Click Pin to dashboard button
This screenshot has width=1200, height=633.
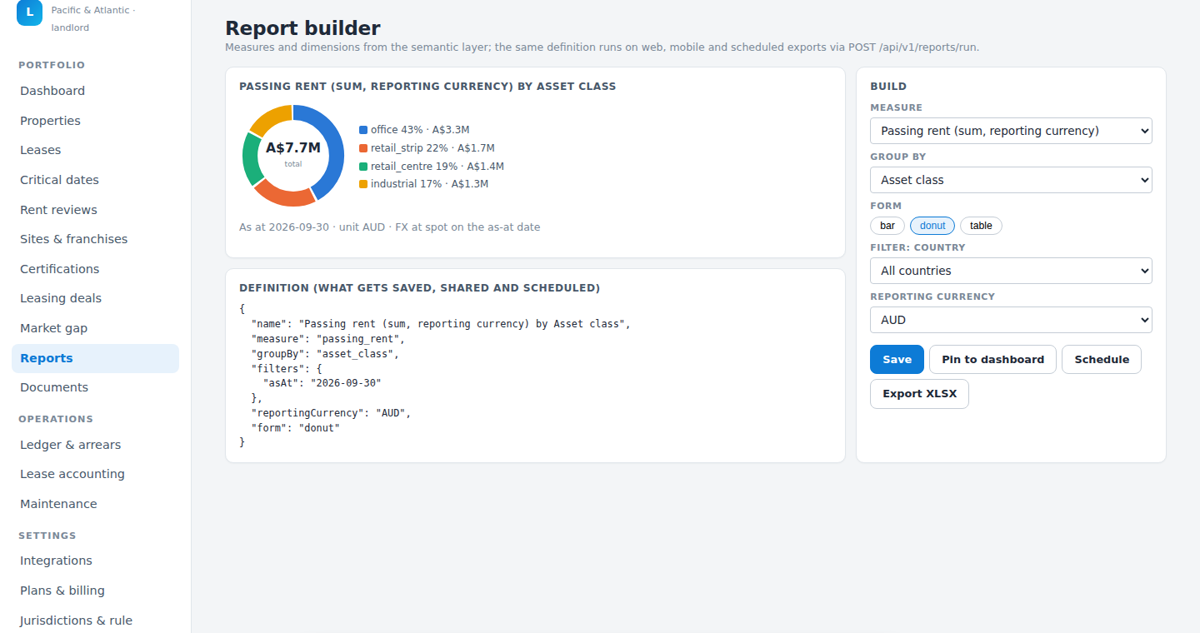tap(992, 360)
